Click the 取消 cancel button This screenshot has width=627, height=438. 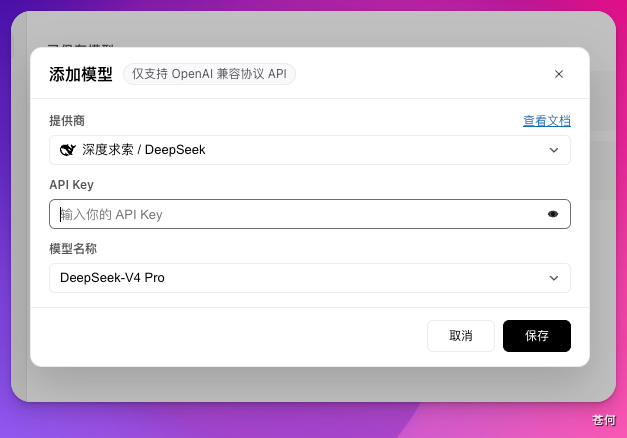(461, 336)
